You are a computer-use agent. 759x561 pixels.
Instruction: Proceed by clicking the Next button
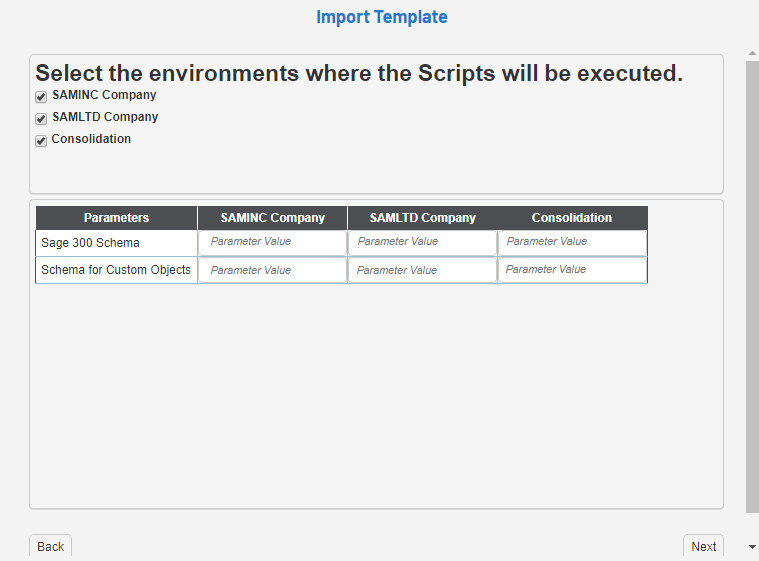tap(703, 547)
